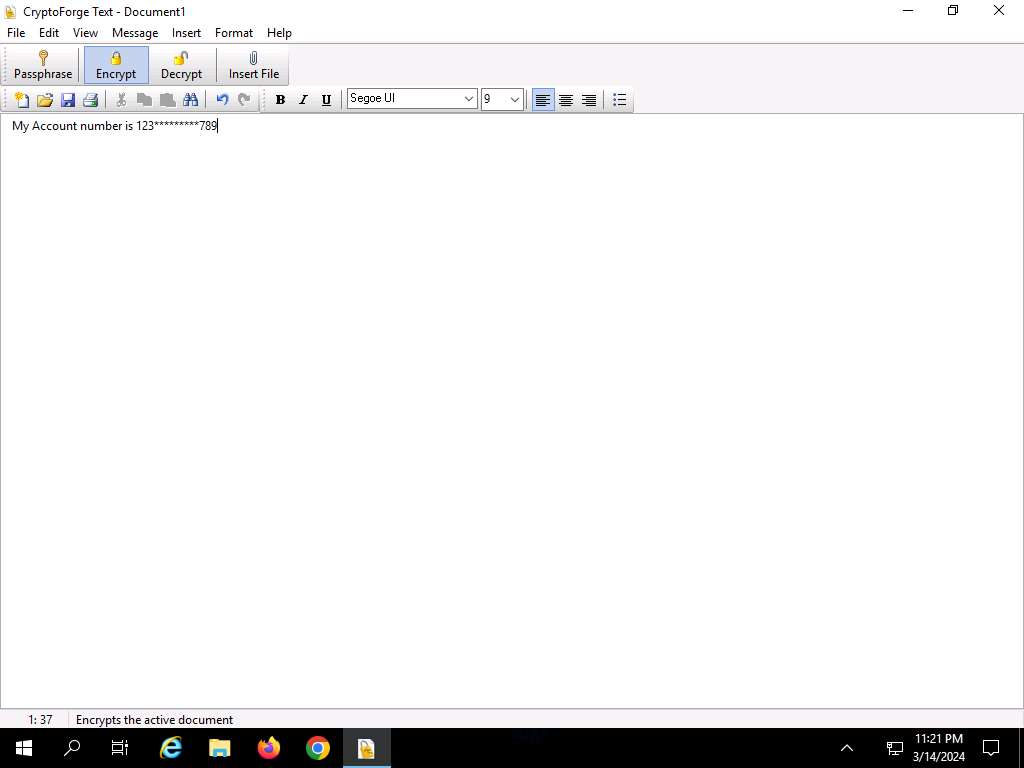Toggle bold formatting
This screenshot has width=1024, height=768.
pyautogui.click(x=280, y=100)
